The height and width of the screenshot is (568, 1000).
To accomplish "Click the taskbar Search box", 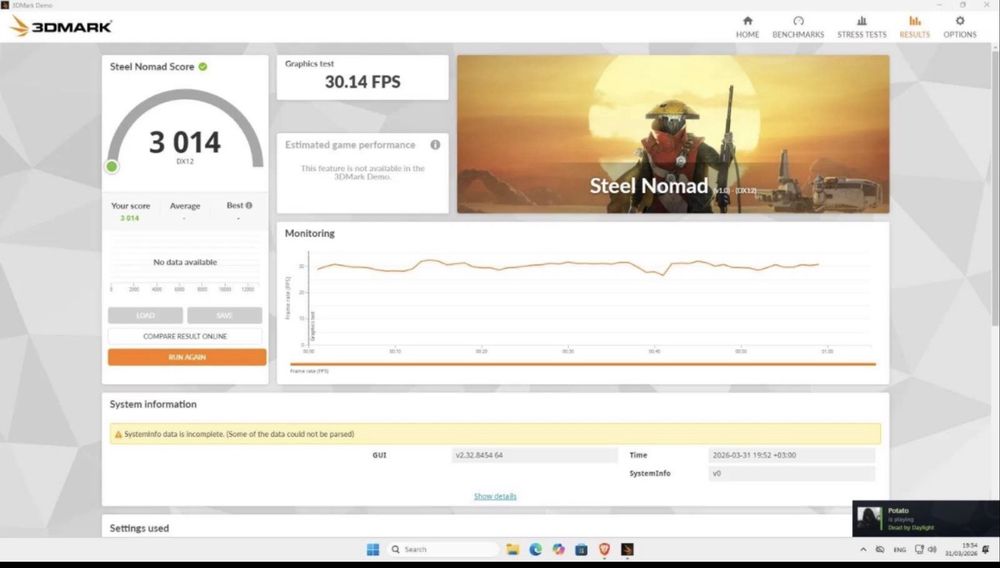I will 443,550.
